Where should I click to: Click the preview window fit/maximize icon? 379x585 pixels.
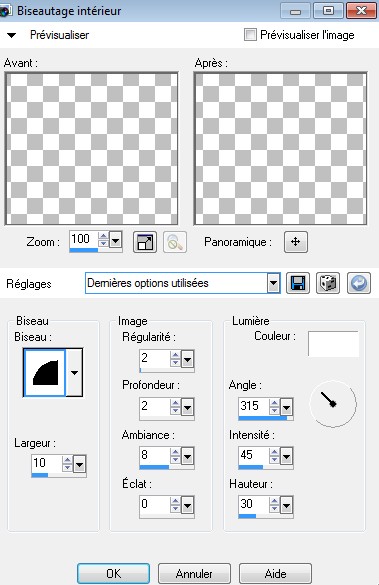[145, 242]
